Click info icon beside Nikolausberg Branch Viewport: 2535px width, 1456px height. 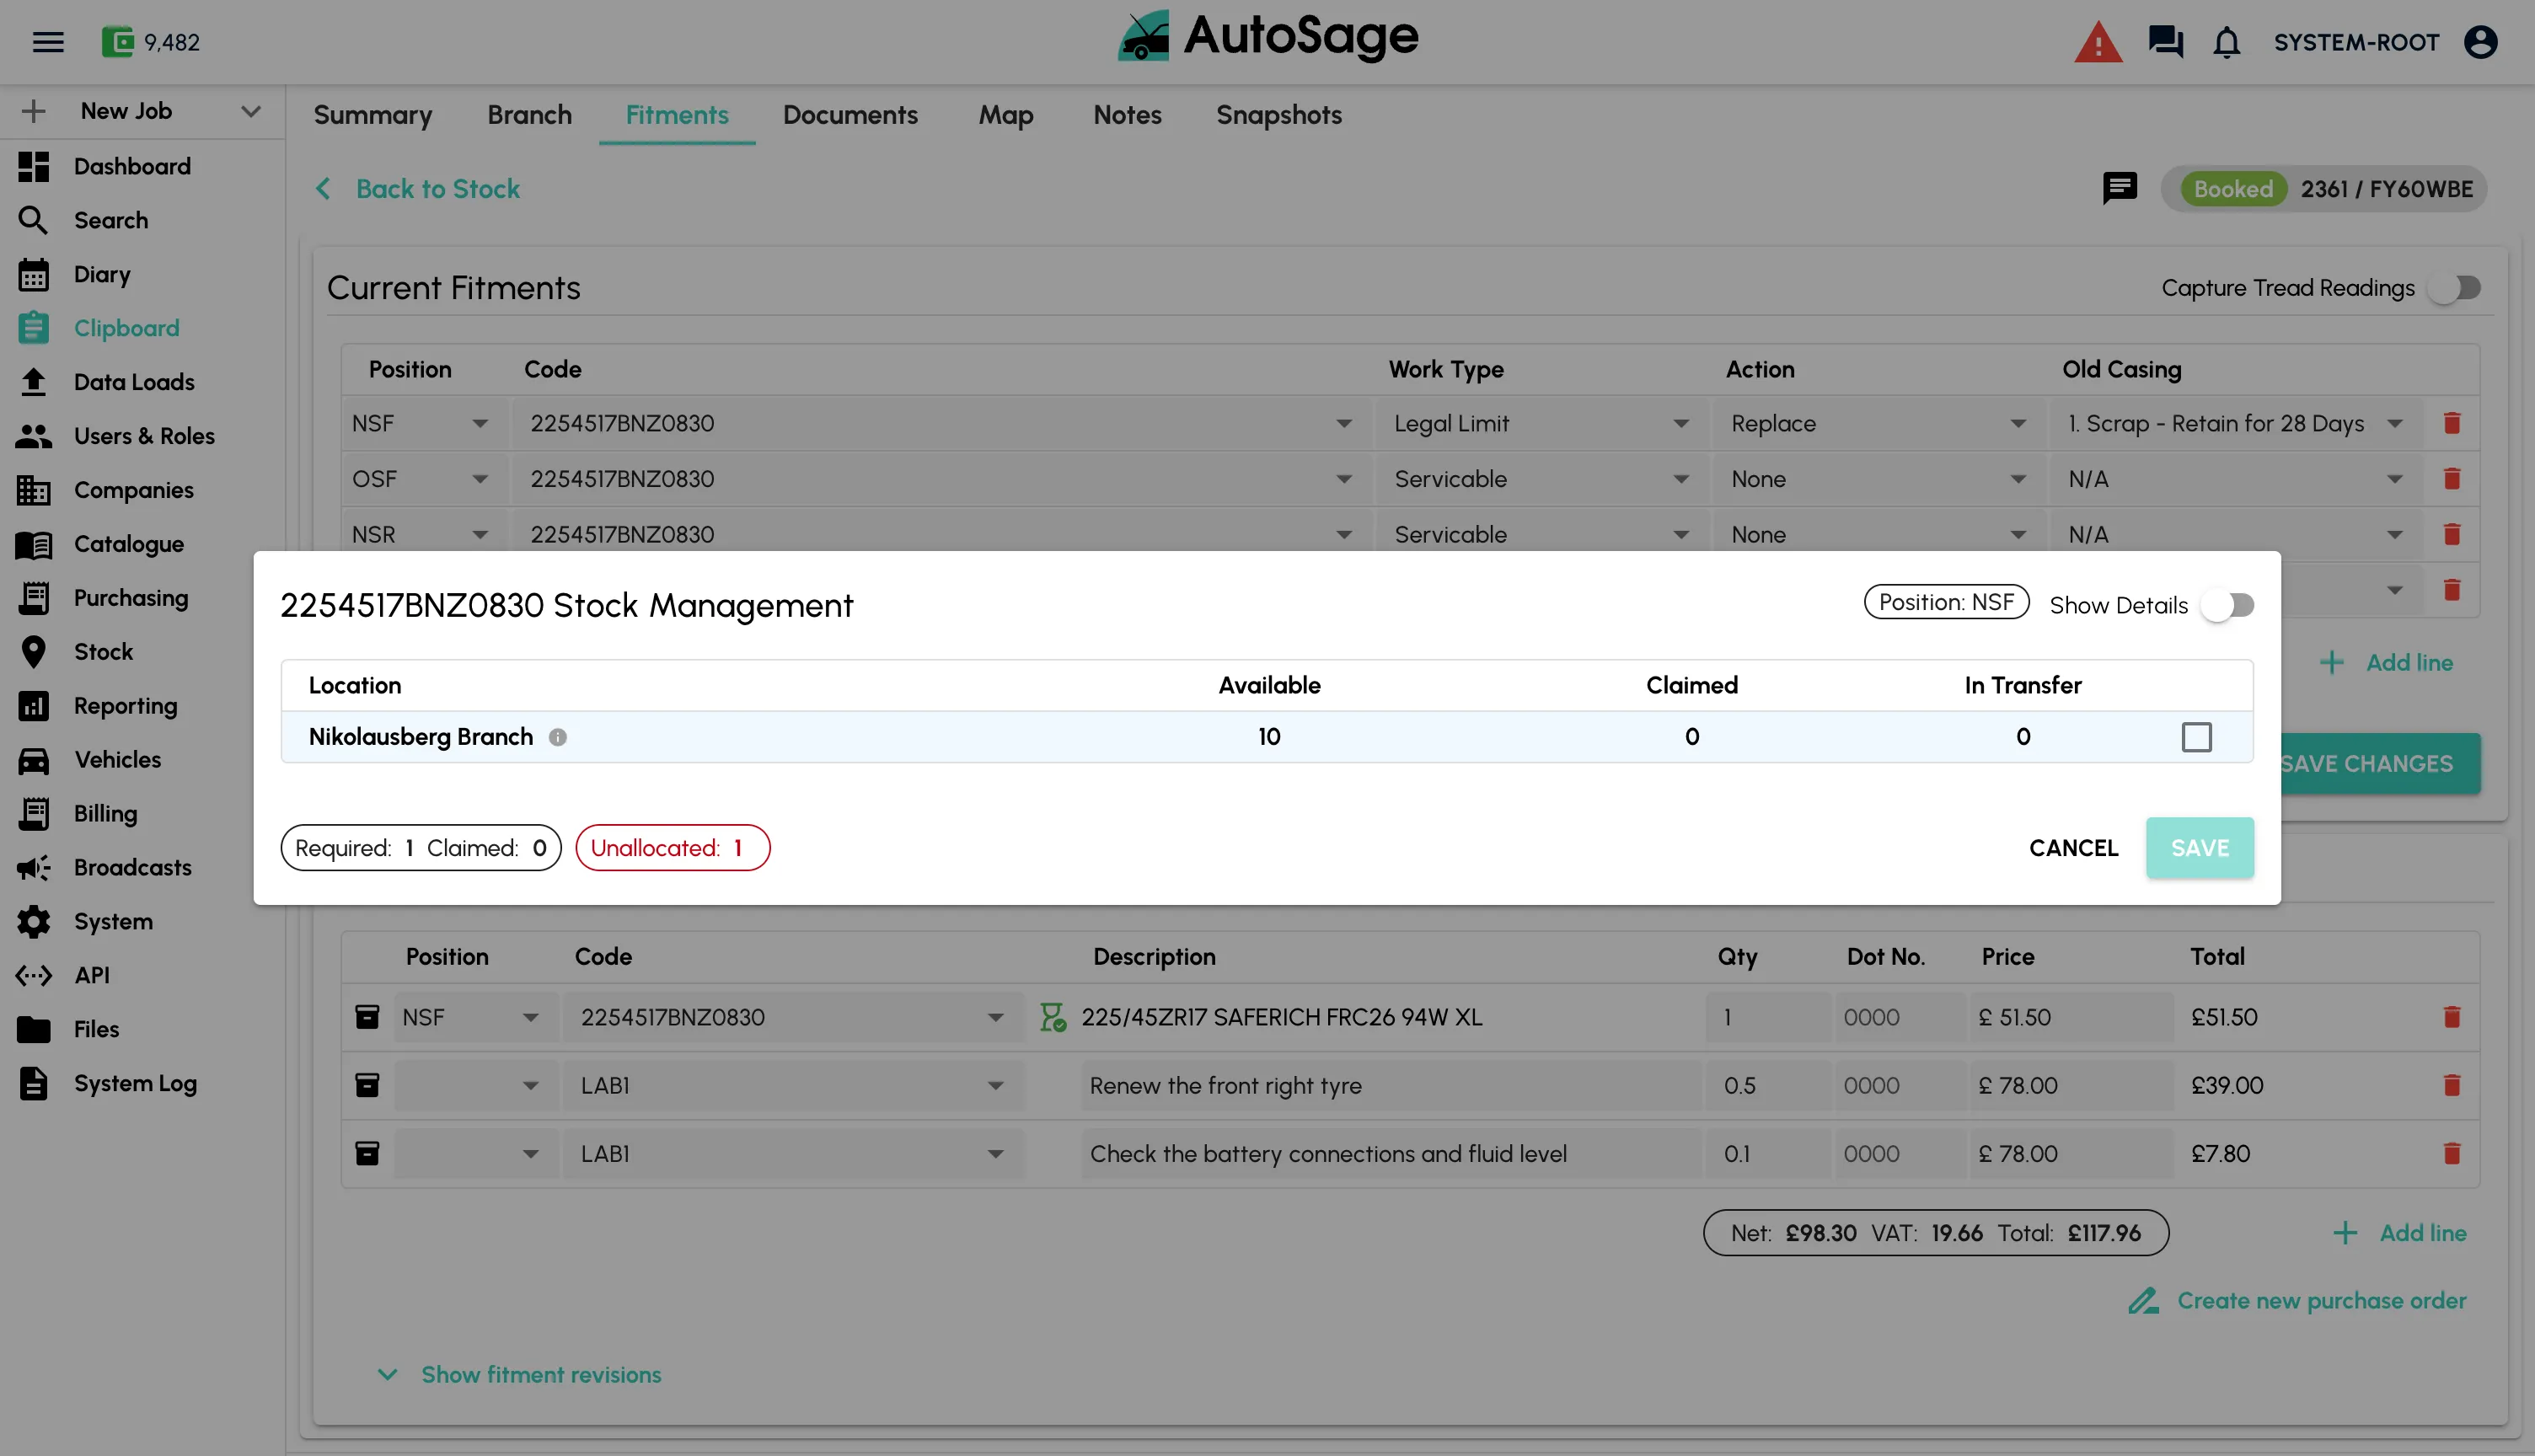pos(558,737)
